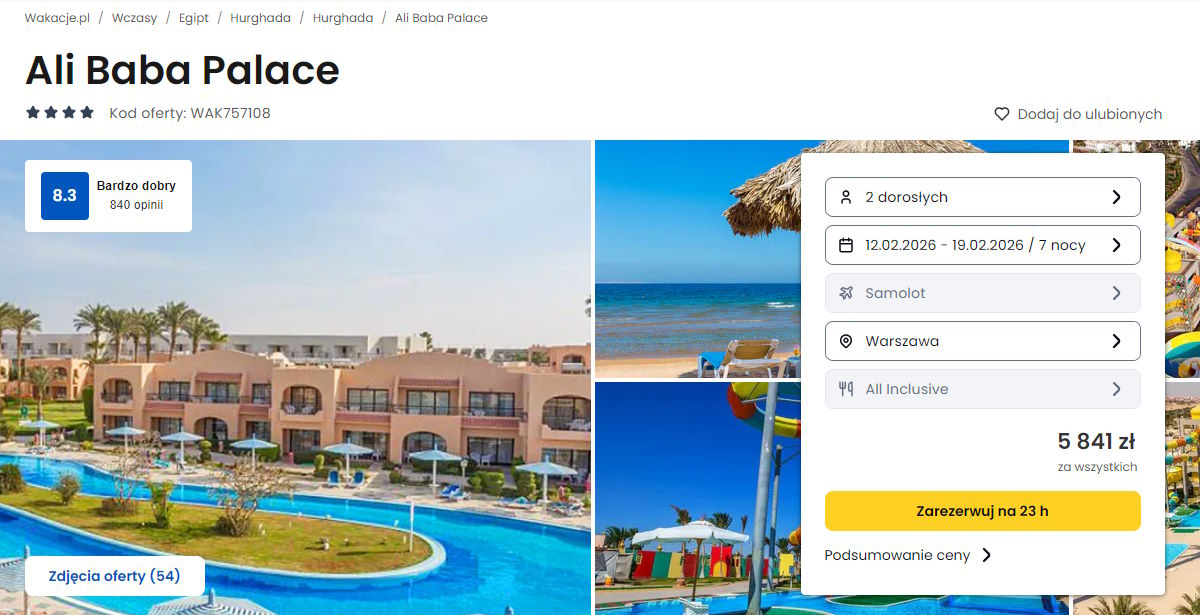The width and height of the screenshot is (1200, 615).
Task: View the beach umbrella photo thumbnail
Action: 698,259
